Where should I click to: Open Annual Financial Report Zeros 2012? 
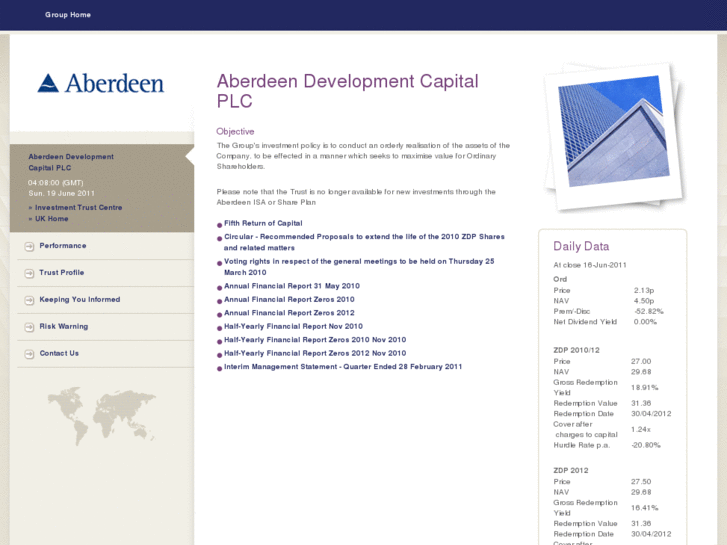(289, 313)
